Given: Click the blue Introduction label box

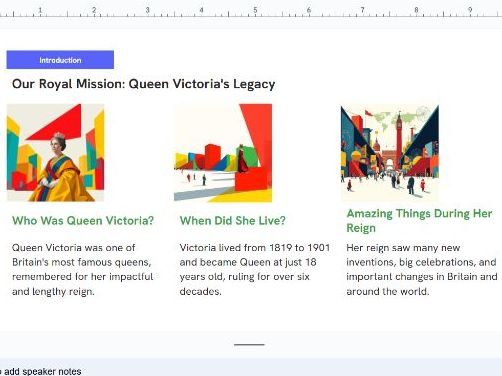Looking at the screenshot, I should pyautogui.click(x=60, y=60).
